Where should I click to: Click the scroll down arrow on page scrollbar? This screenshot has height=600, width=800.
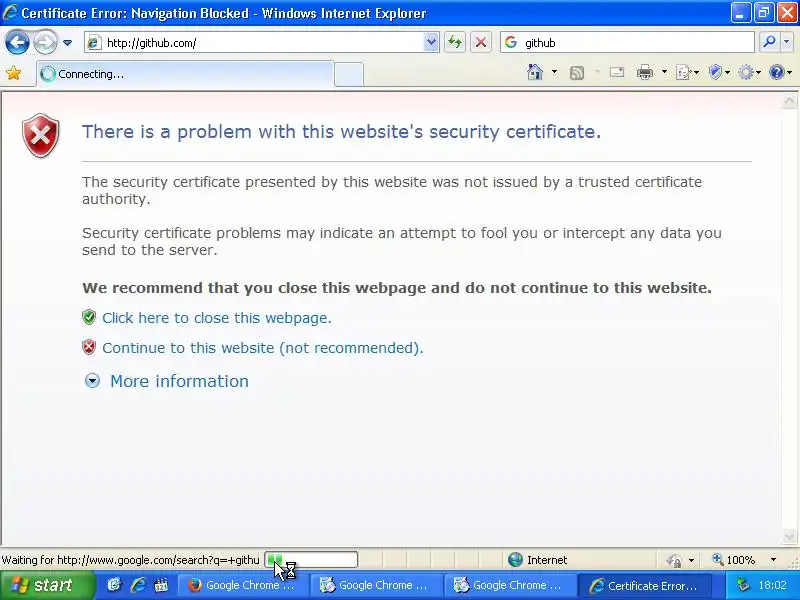click(x=789, y=536)
